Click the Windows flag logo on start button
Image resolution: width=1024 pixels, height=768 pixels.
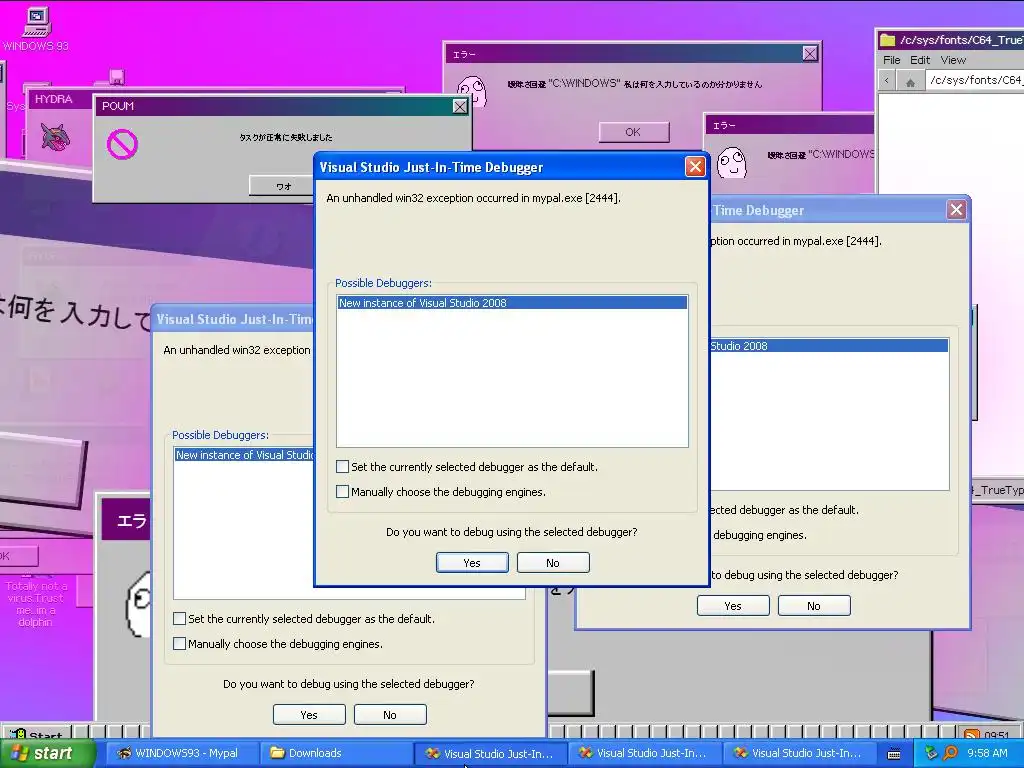click(x=19, y=753)
